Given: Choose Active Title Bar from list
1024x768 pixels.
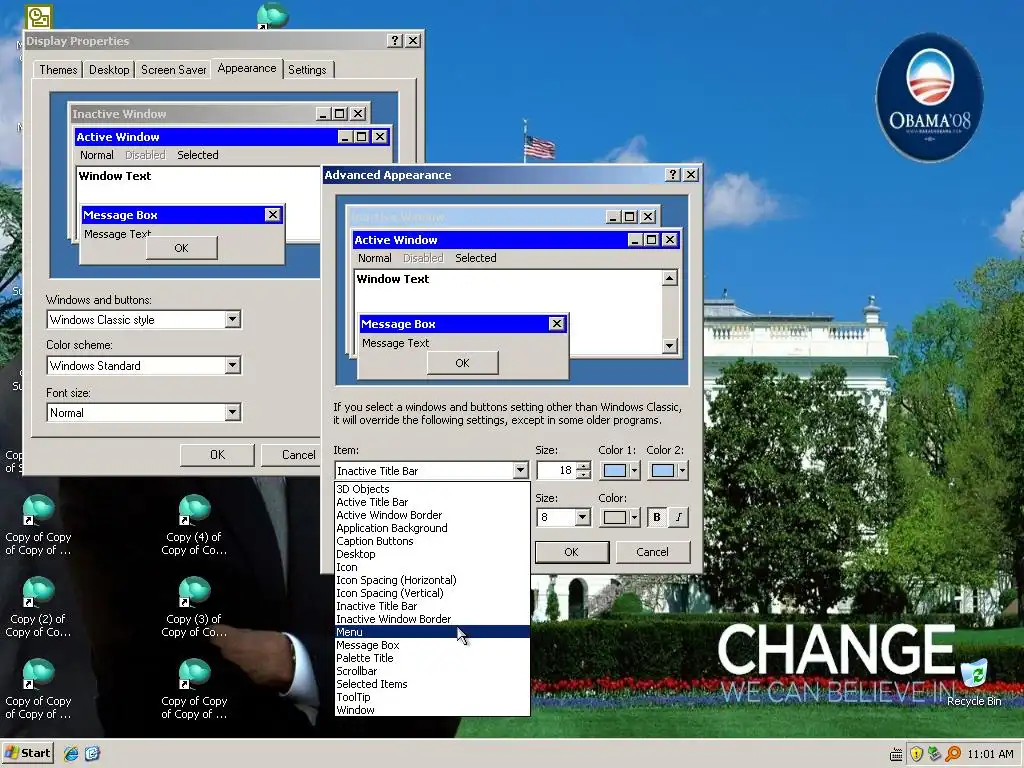Looking at the screenshot, I should [432, 502].
